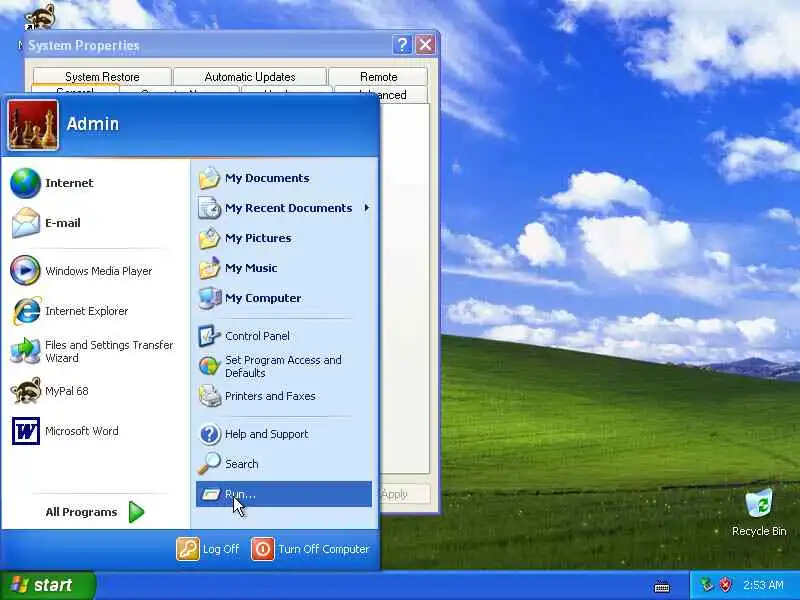Open Search magnifying glass icon
The image size is (800, 600).
[x=209, y=464]
